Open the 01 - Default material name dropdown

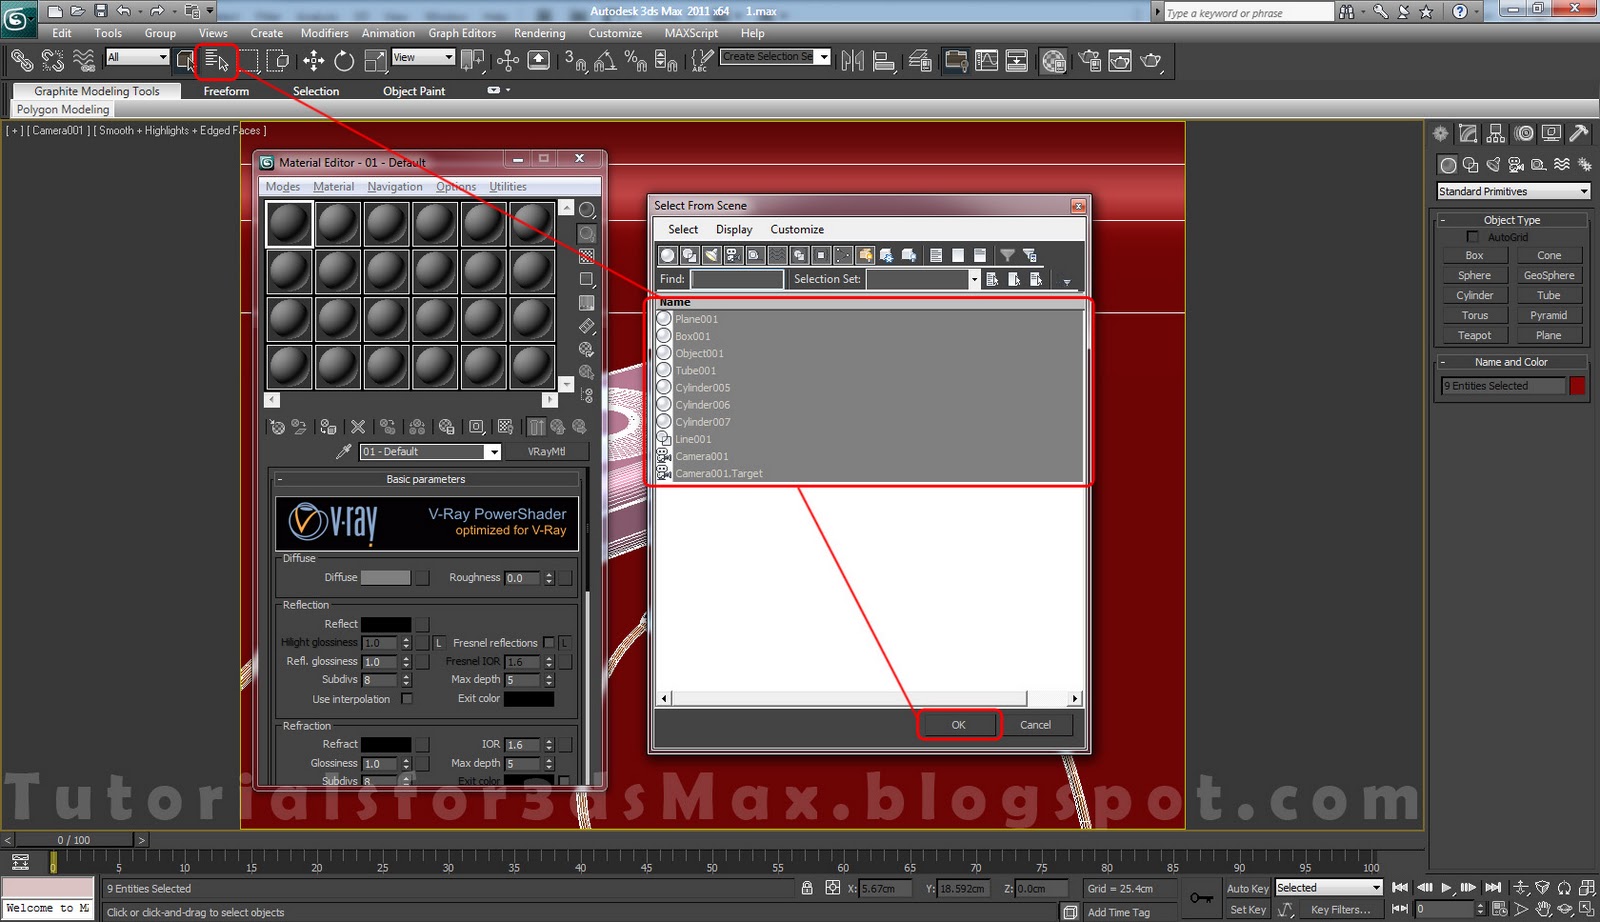(430, 452)
